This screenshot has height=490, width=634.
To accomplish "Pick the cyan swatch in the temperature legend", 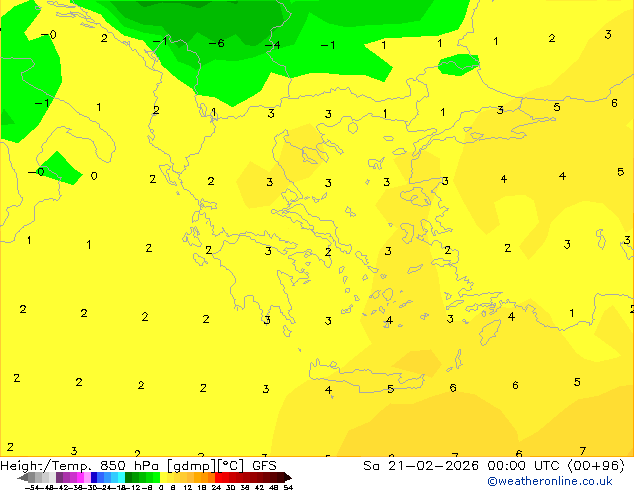I will coord(121,477).
